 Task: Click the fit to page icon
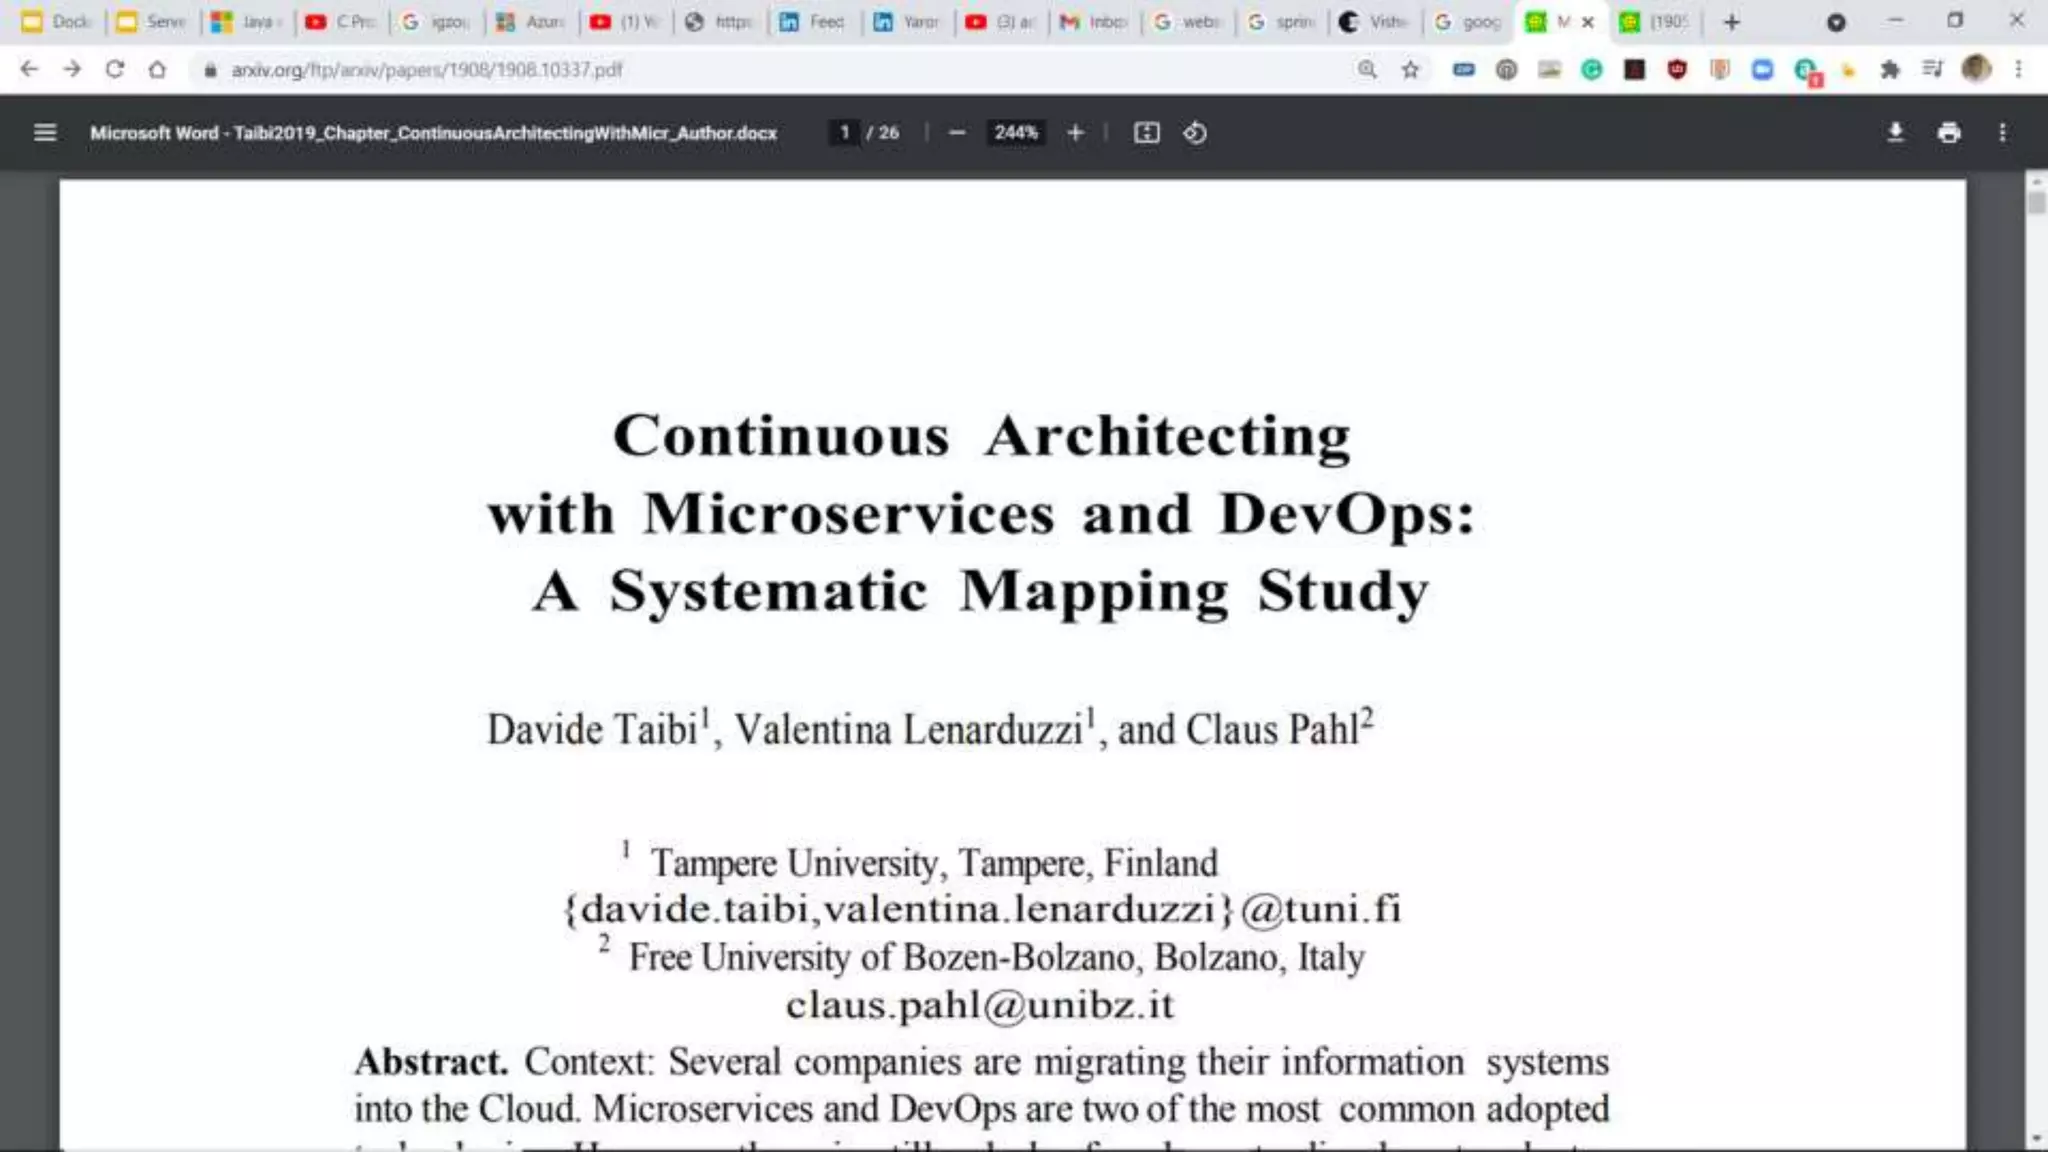(1146, 132)
